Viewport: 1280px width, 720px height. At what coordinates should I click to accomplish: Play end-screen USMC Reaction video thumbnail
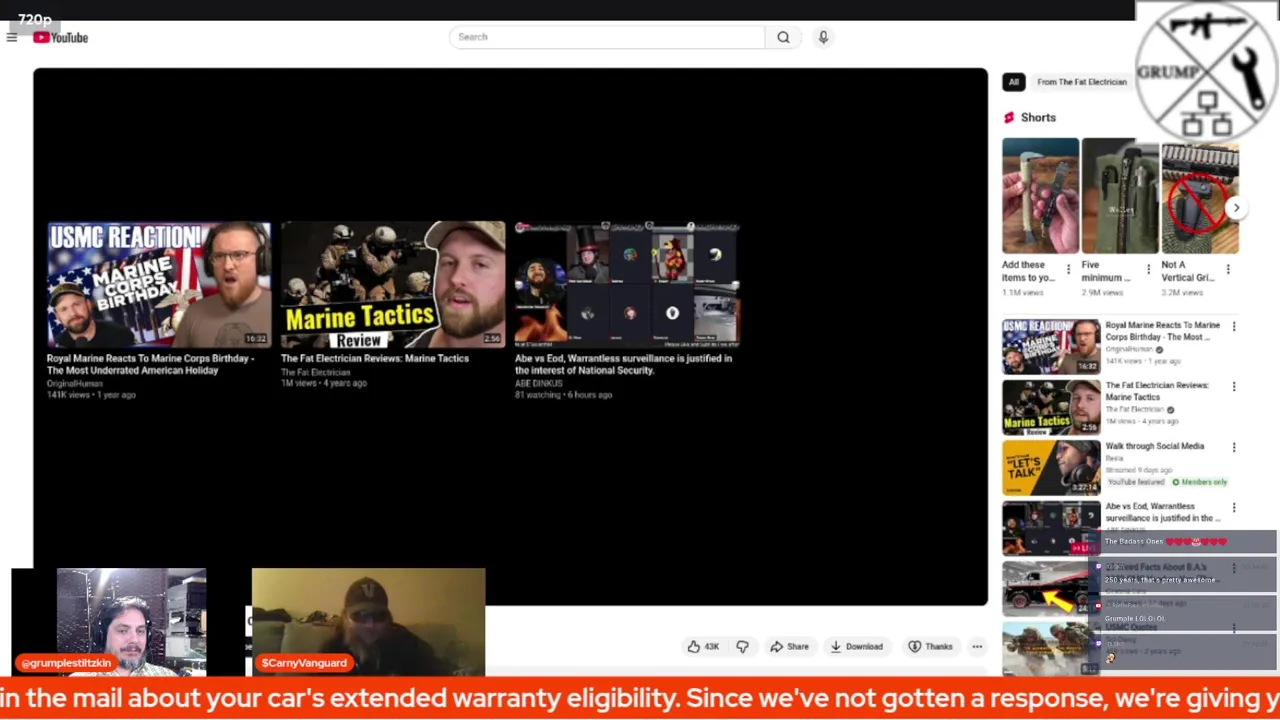click(159, 284)
